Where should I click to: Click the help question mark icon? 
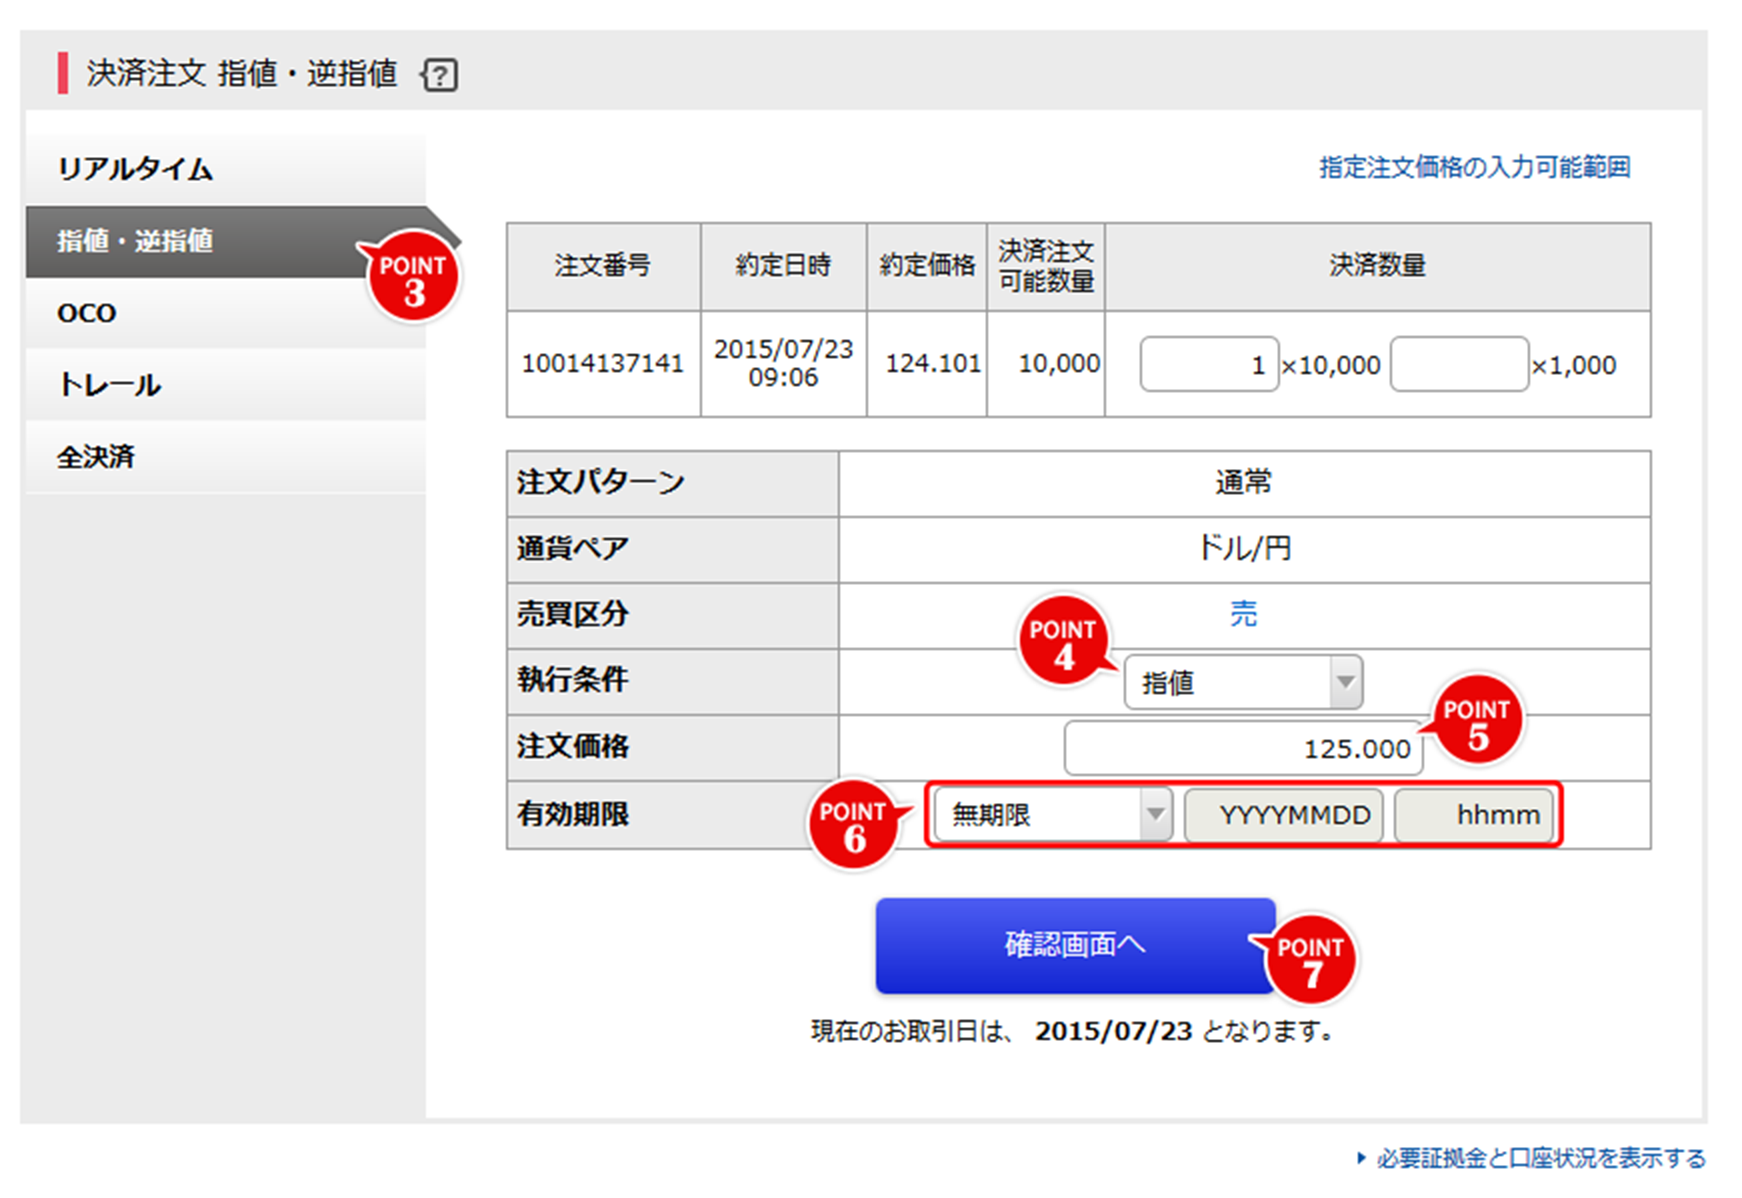440,76
